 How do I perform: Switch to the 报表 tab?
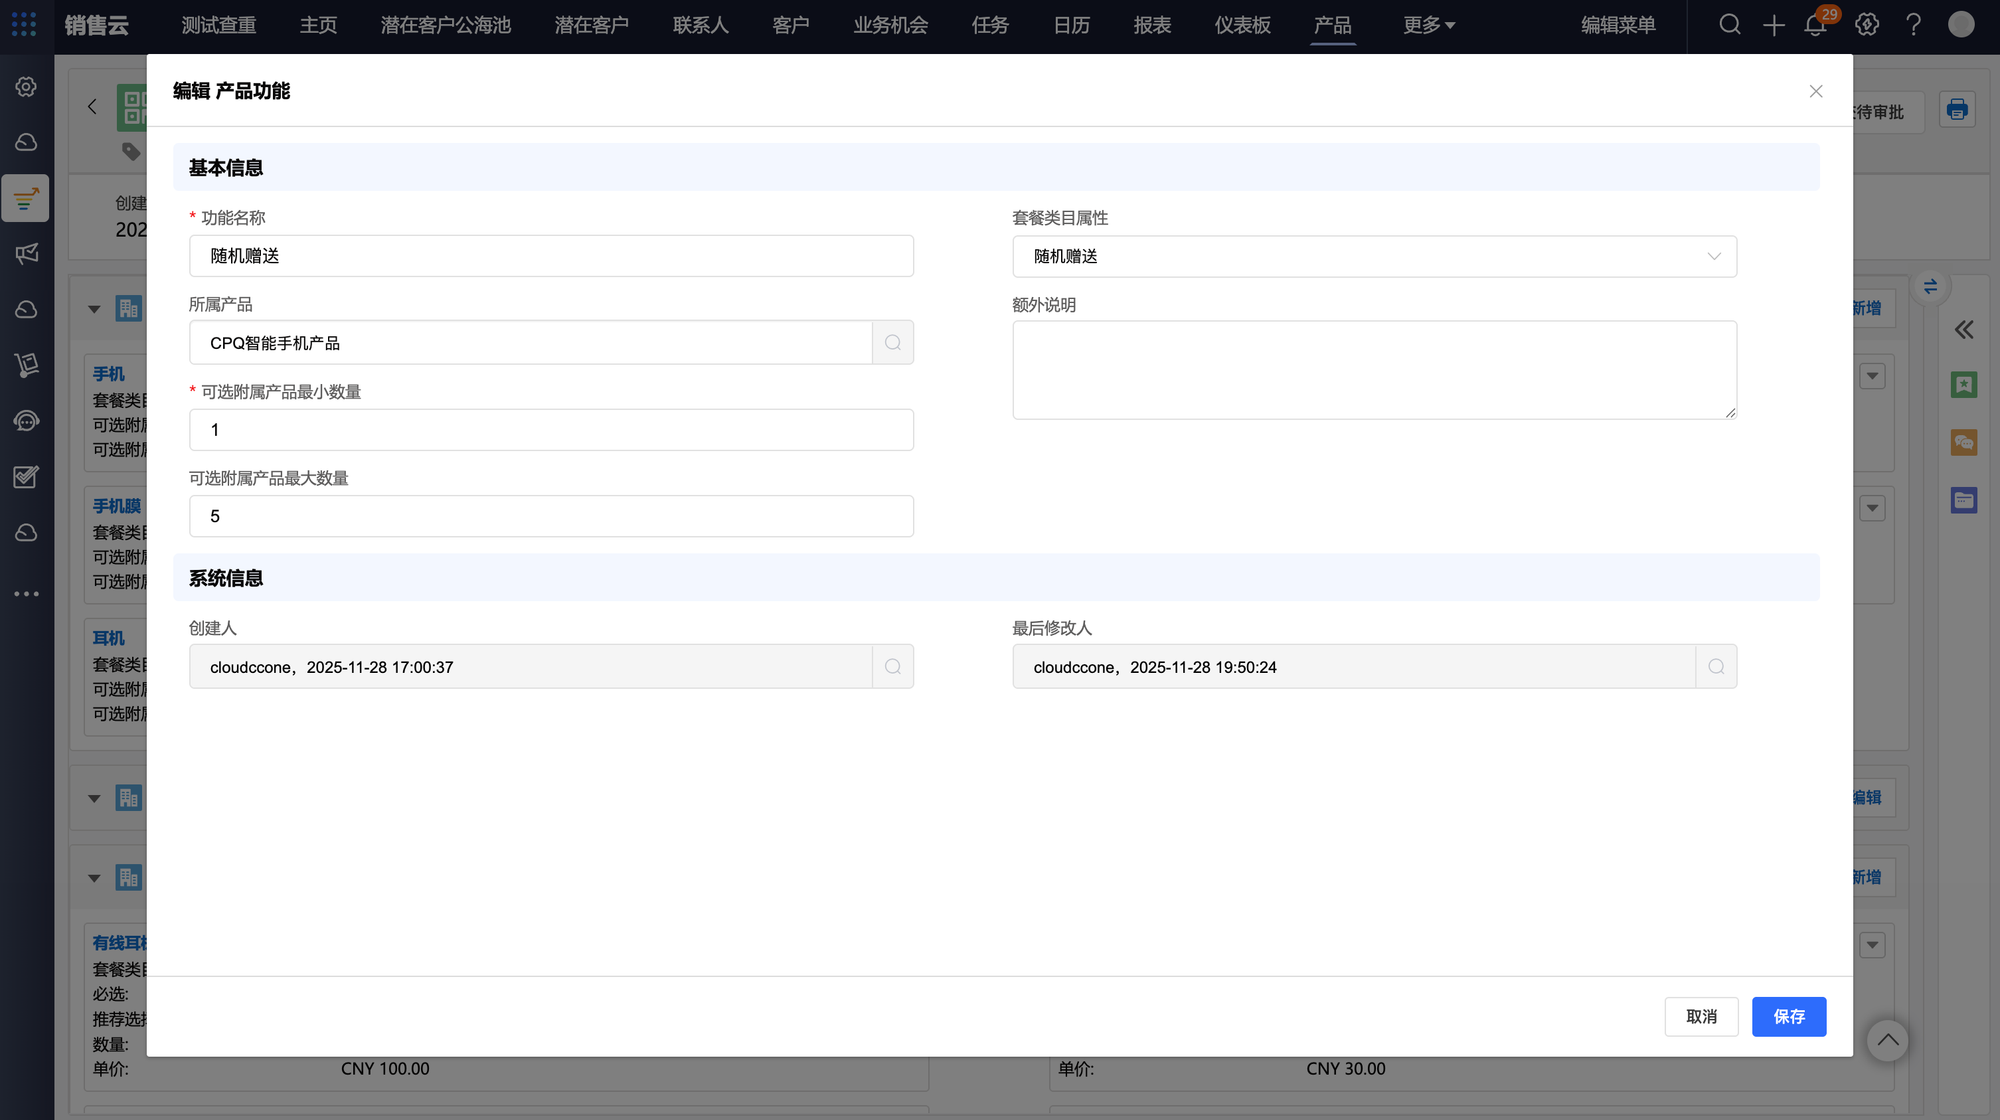(1152, 25)
